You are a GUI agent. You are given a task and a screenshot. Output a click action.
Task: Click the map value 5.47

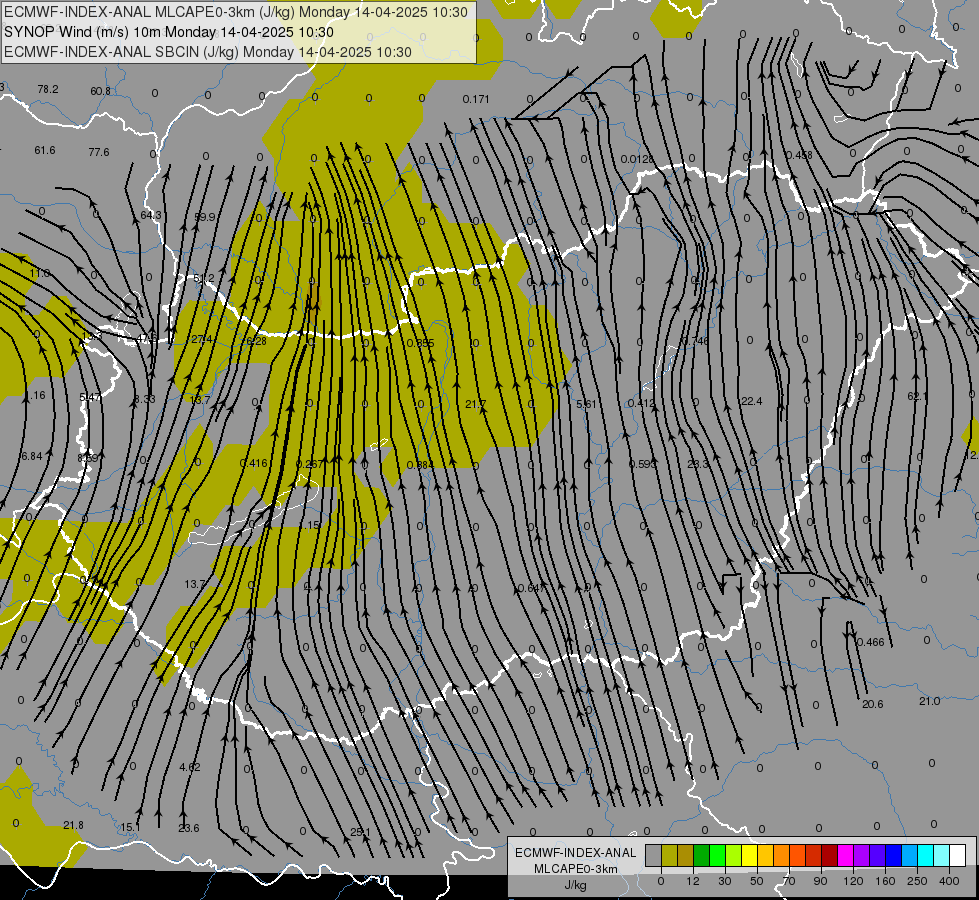90,397
